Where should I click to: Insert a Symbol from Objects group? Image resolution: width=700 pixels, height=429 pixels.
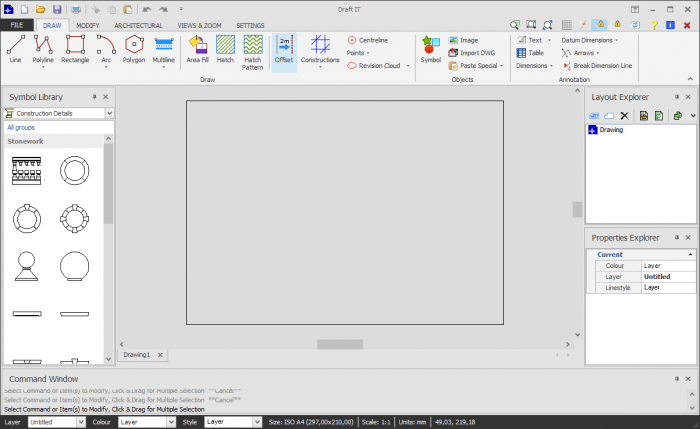[430, 48]
